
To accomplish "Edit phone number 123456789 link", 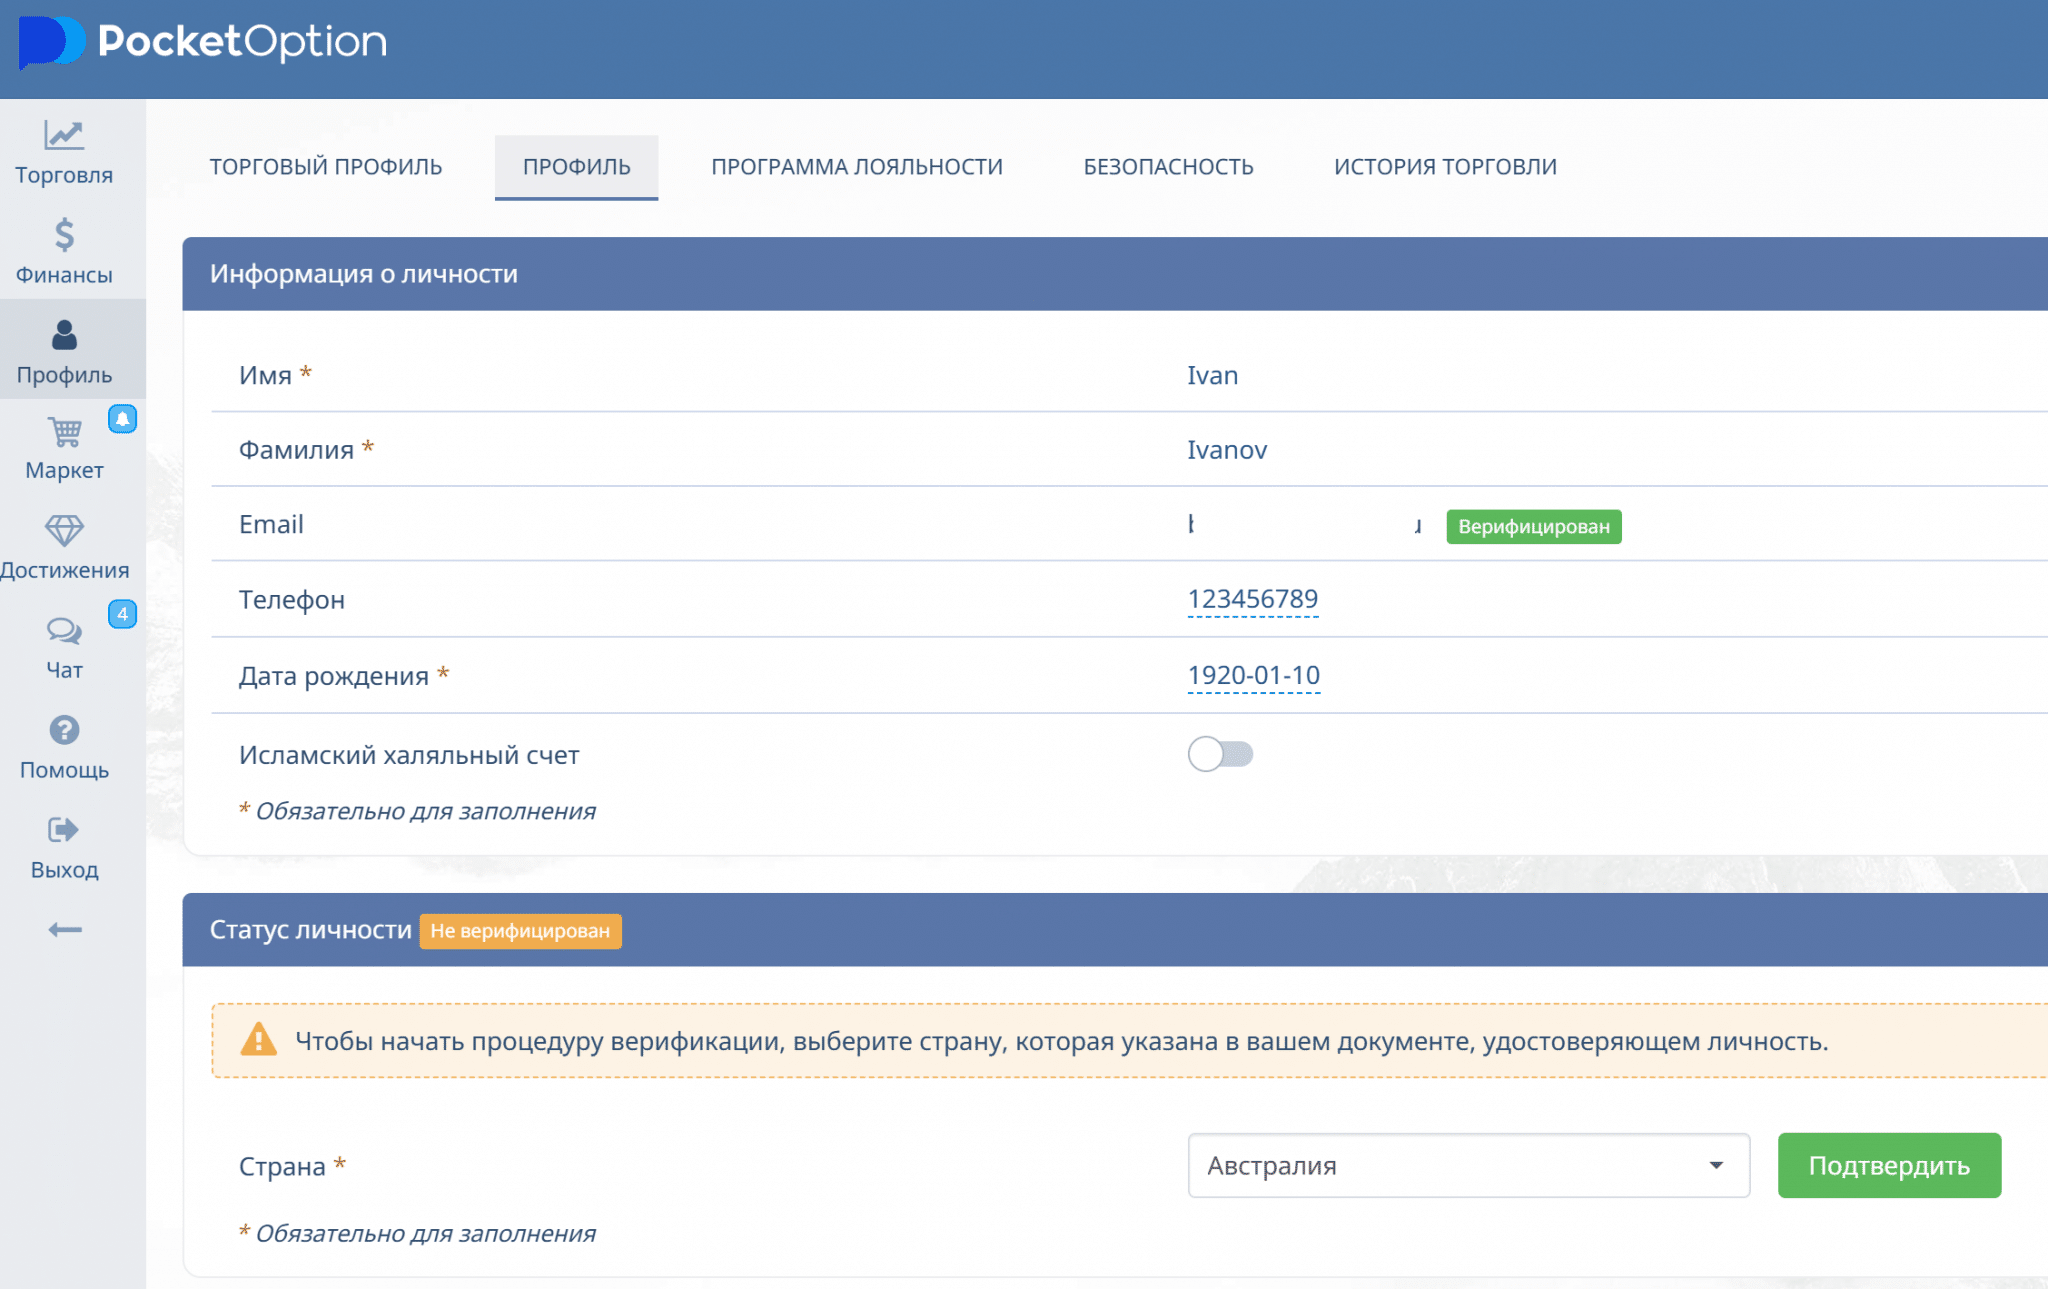I will coord(1252,599).
